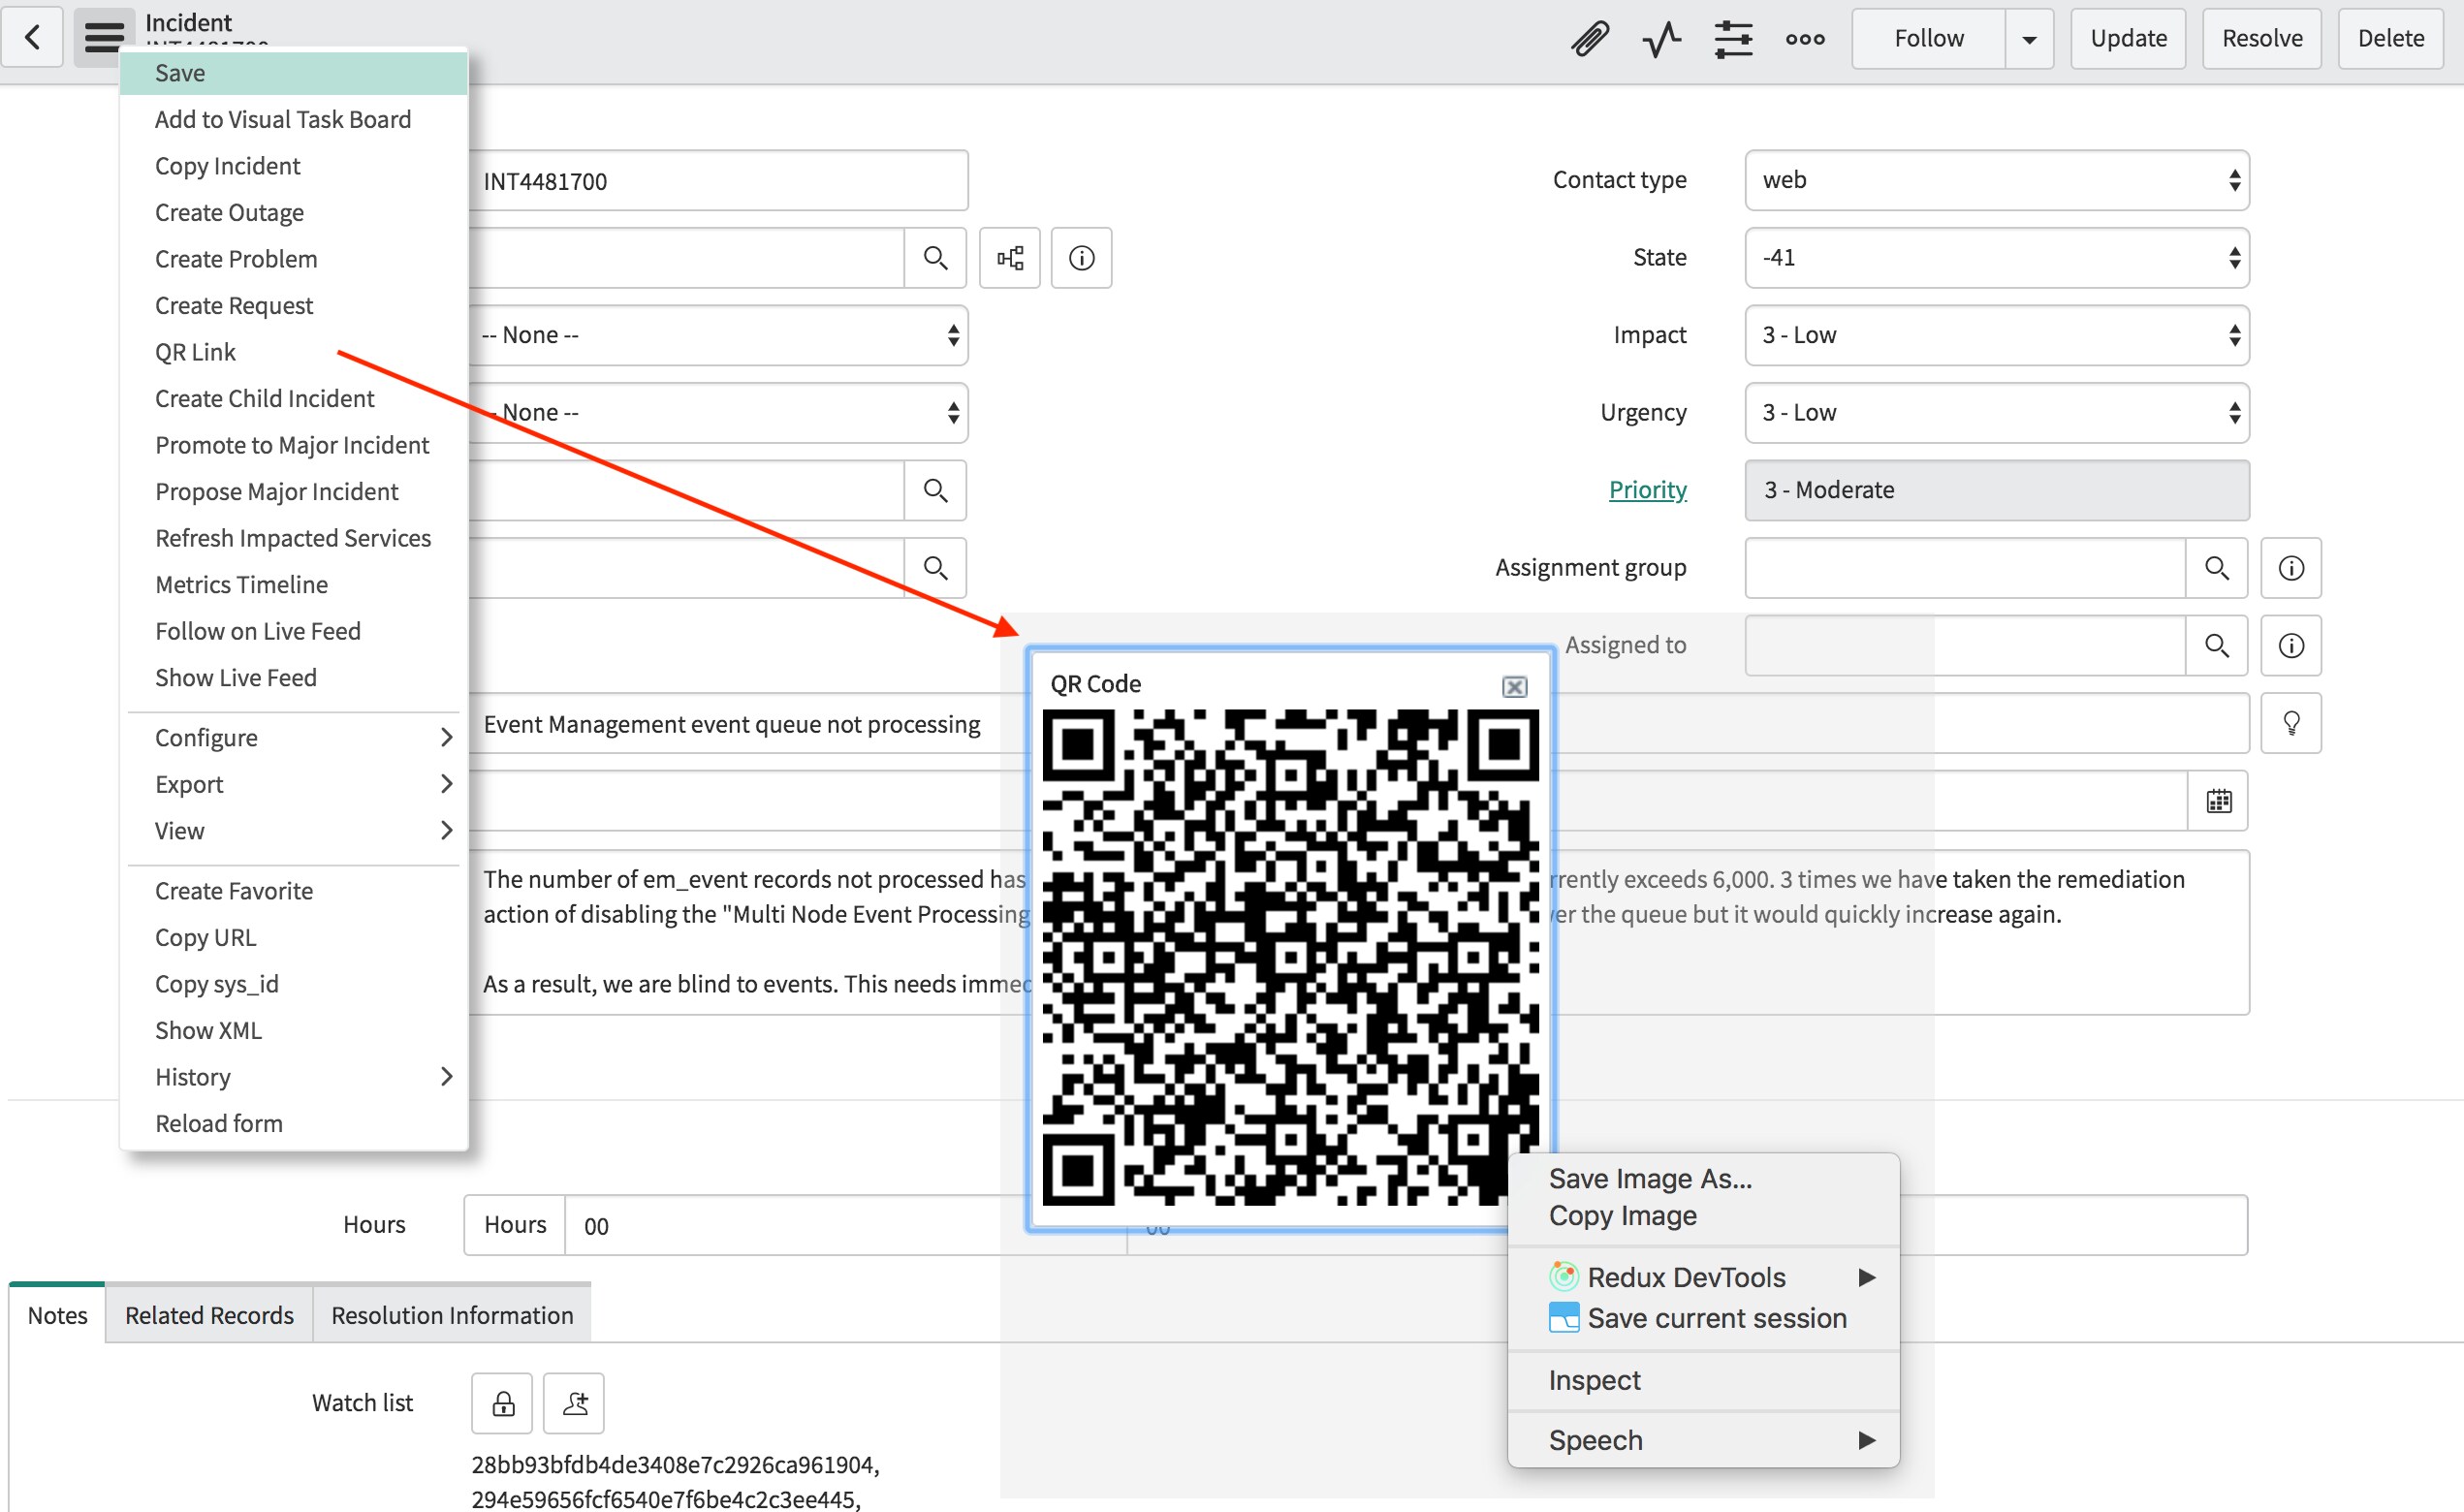Click the Update button

coord(2128,39)
